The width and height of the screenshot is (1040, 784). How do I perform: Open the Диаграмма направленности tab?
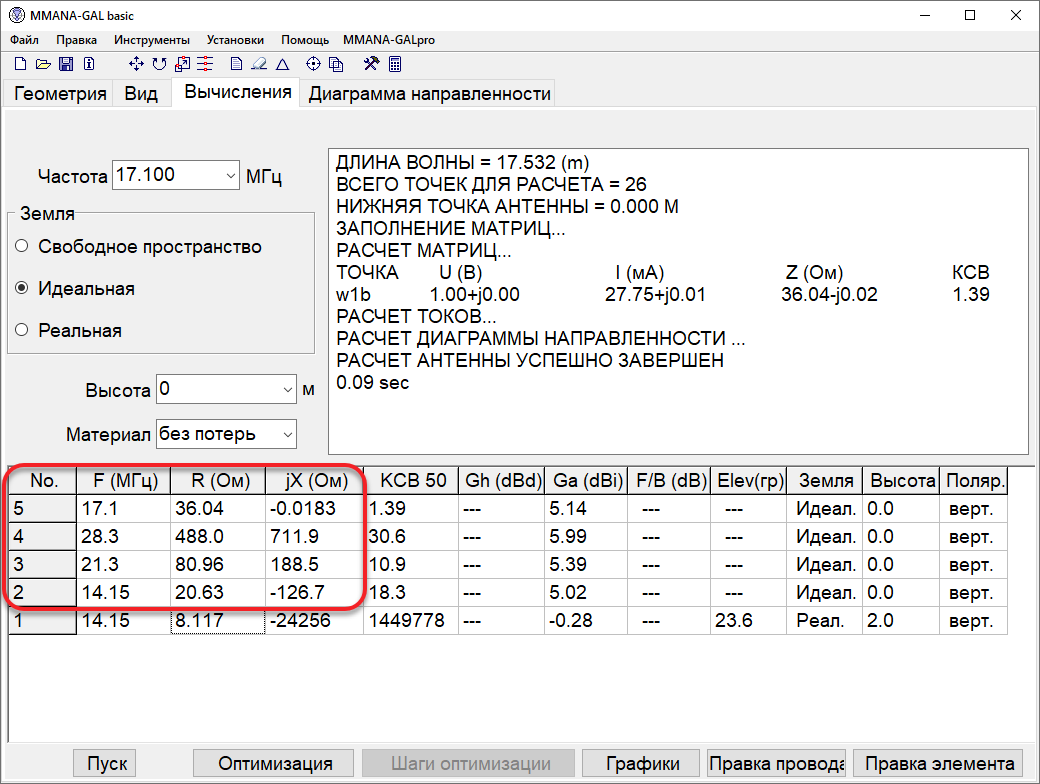[x=429, y=94]
